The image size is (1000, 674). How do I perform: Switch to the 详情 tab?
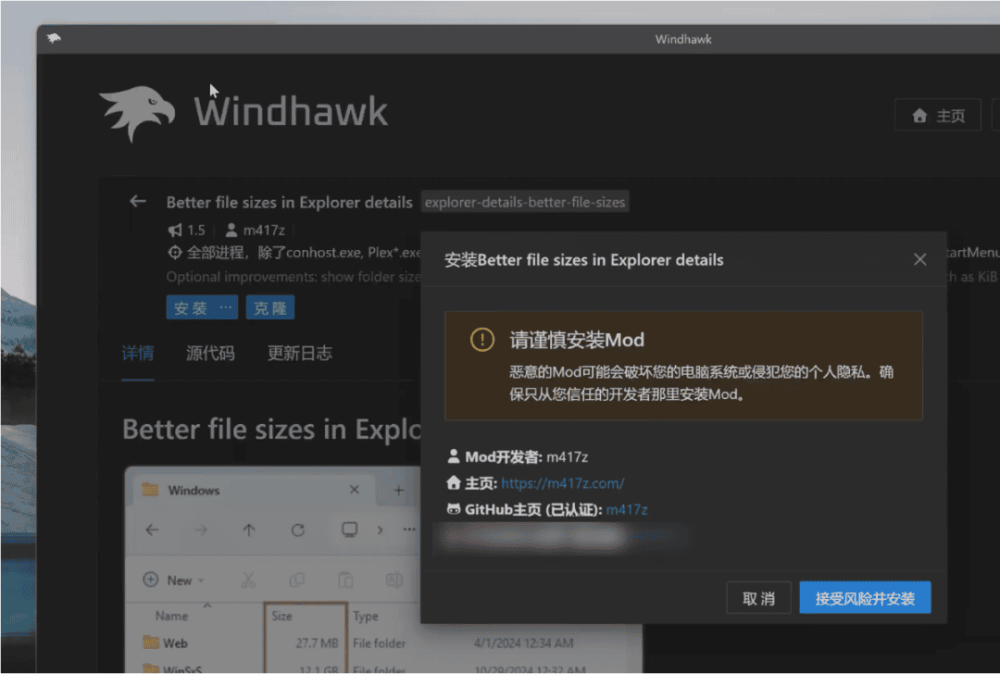(x=138, y=353)
